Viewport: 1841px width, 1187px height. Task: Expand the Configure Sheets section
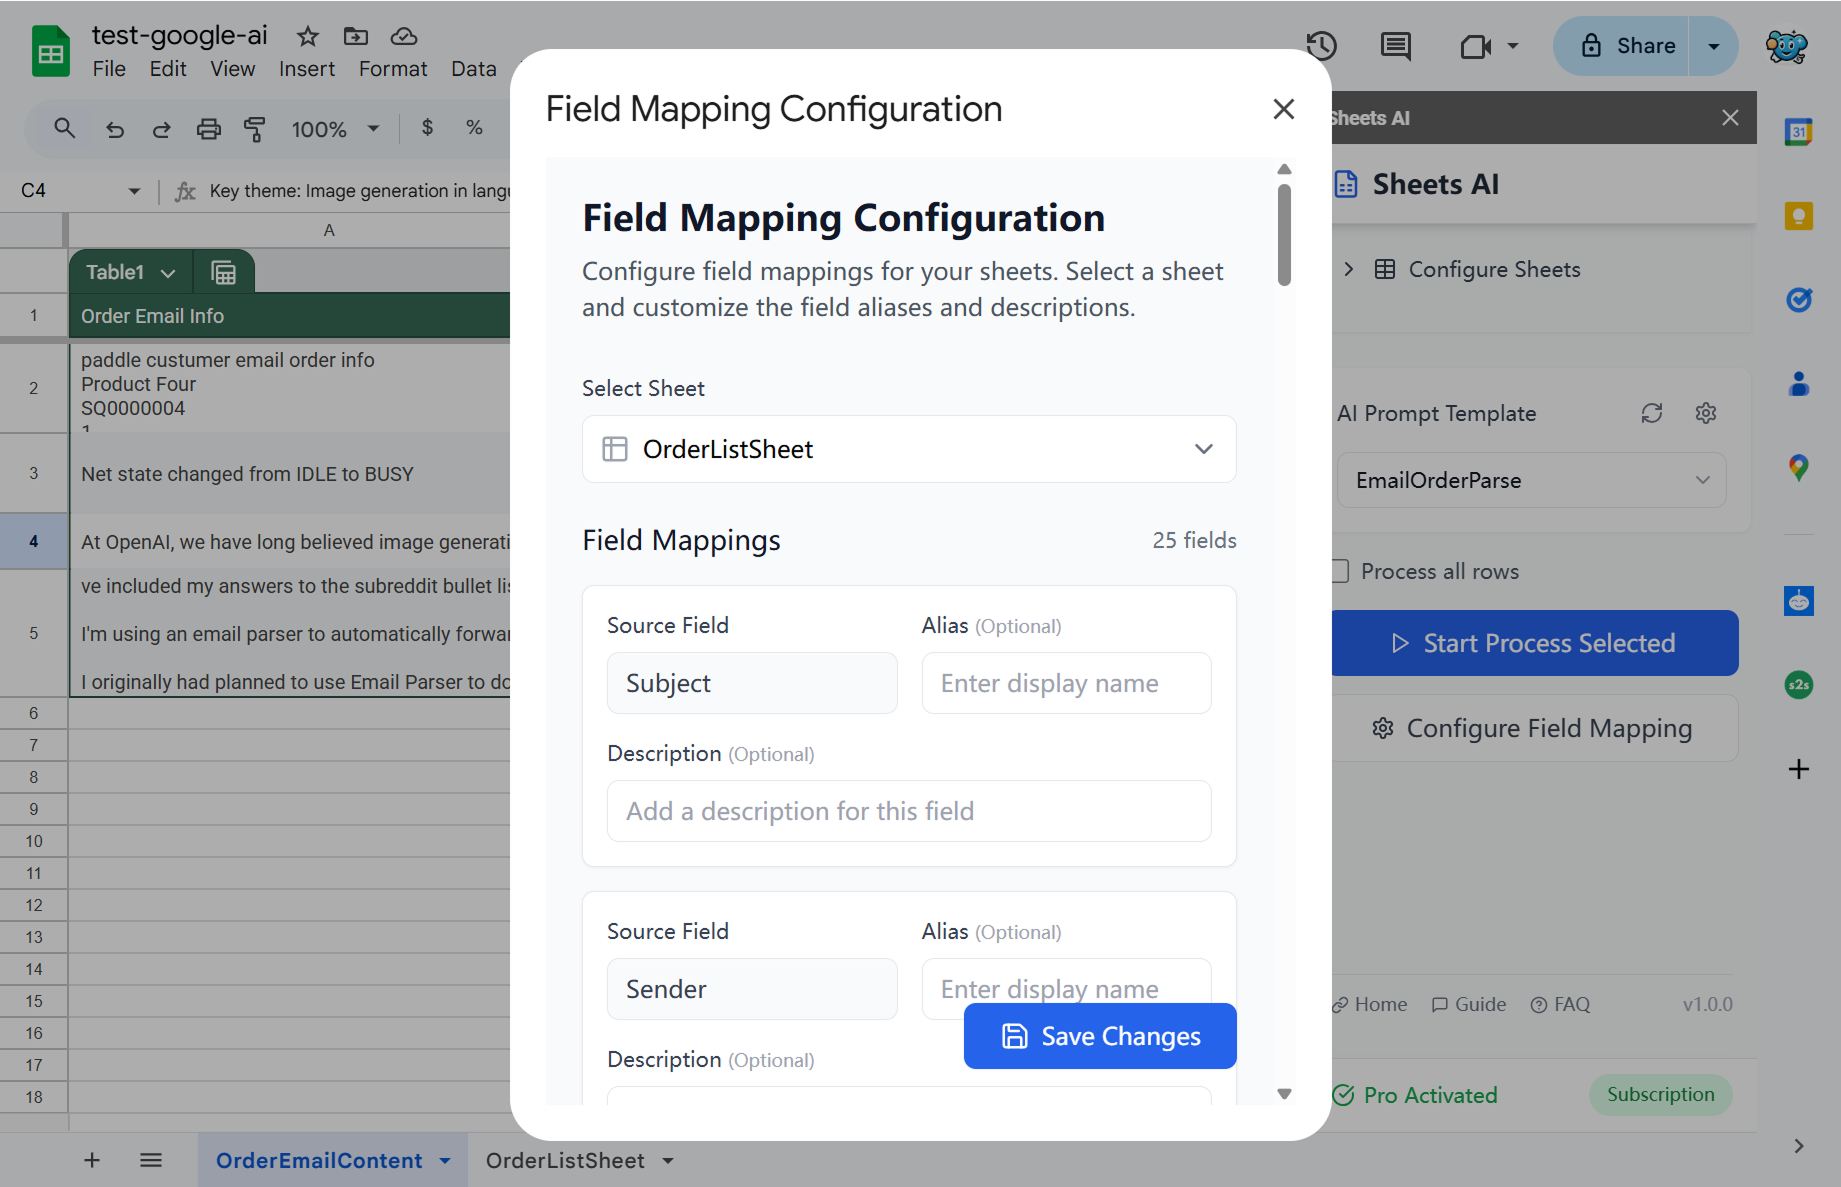(x=1348, y=269)
